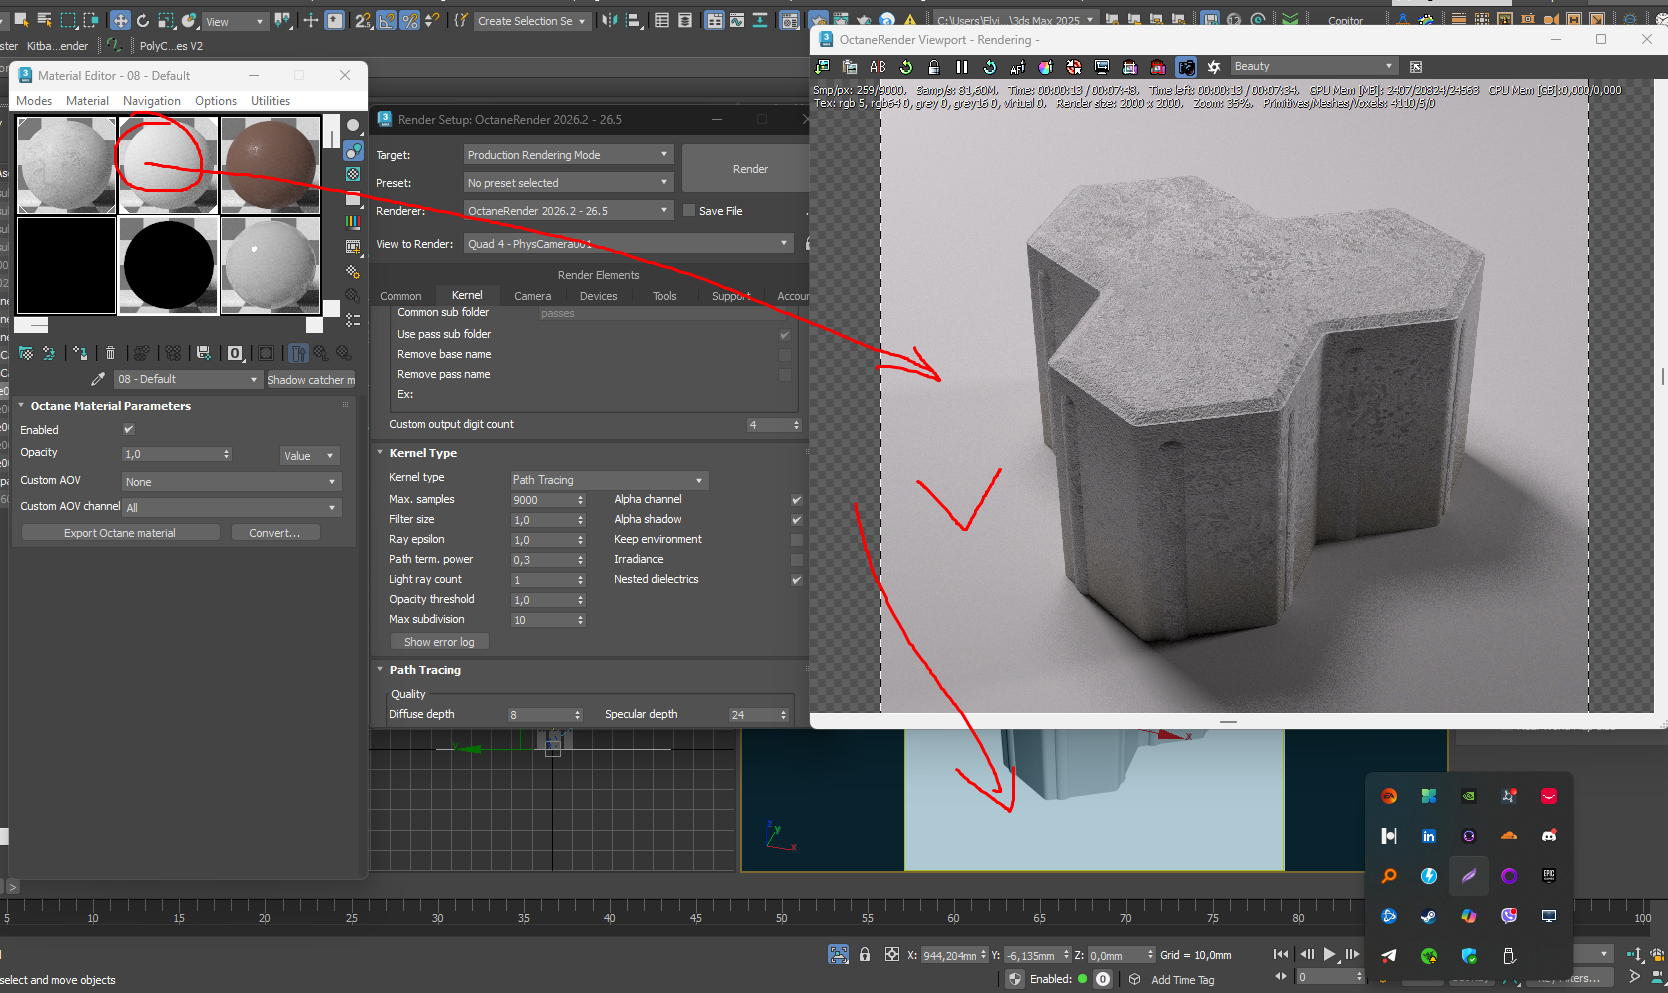
Task: Switch to the Devices tab
Action: (x=598, y=296)
